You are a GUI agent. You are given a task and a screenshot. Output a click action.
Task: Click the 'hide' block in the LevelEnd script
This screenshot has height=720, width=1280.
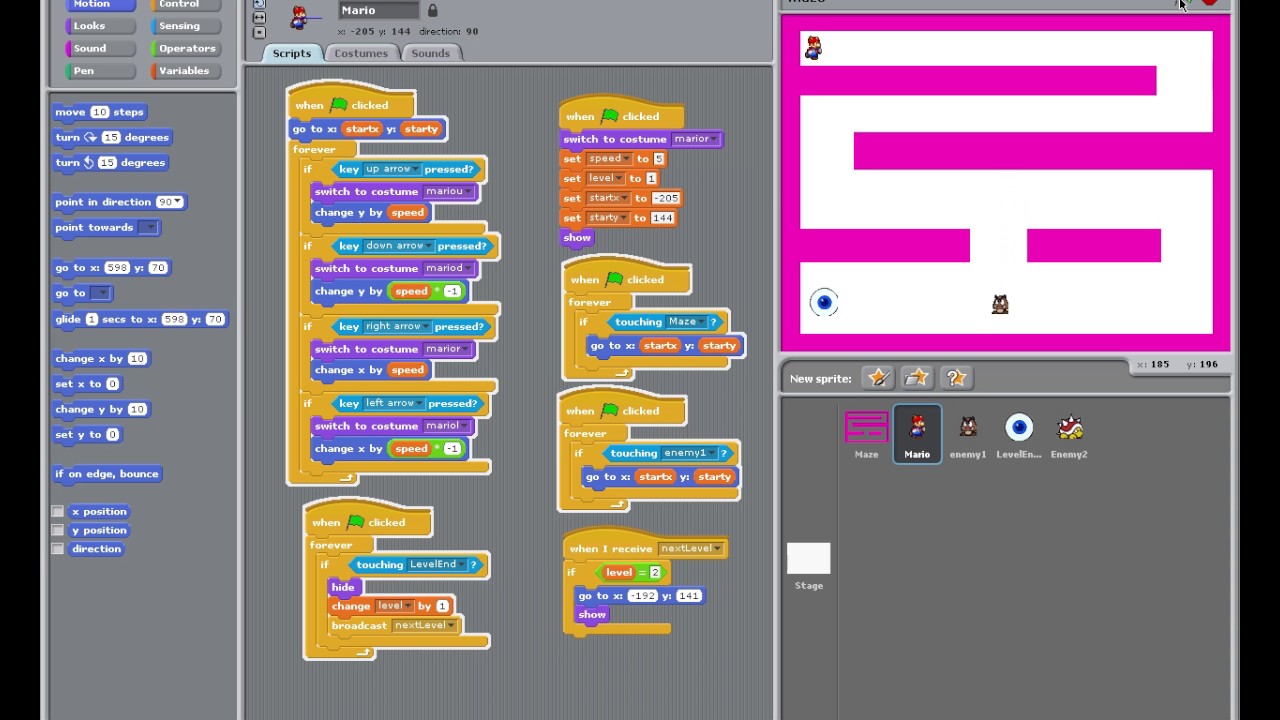pyautogui.click(x=343, y=587)
